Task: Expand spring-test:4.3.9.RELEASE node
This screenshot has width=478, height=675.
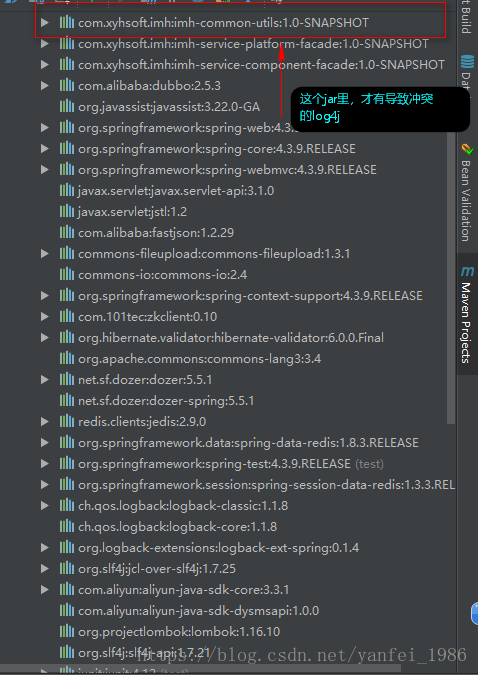Action: click(x=45, y=464)
